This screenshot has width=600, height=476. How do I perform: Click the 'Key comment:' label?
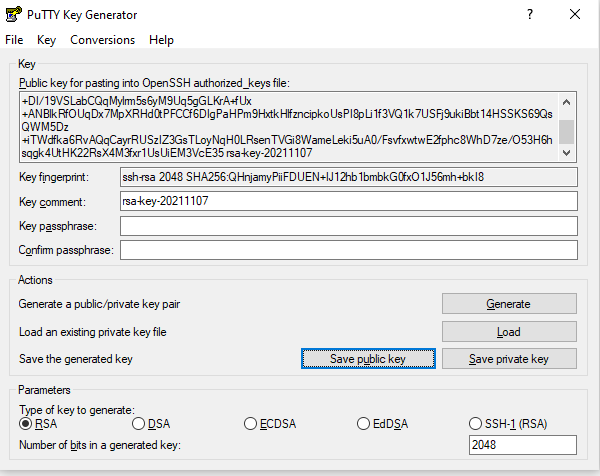pos(52,202)
